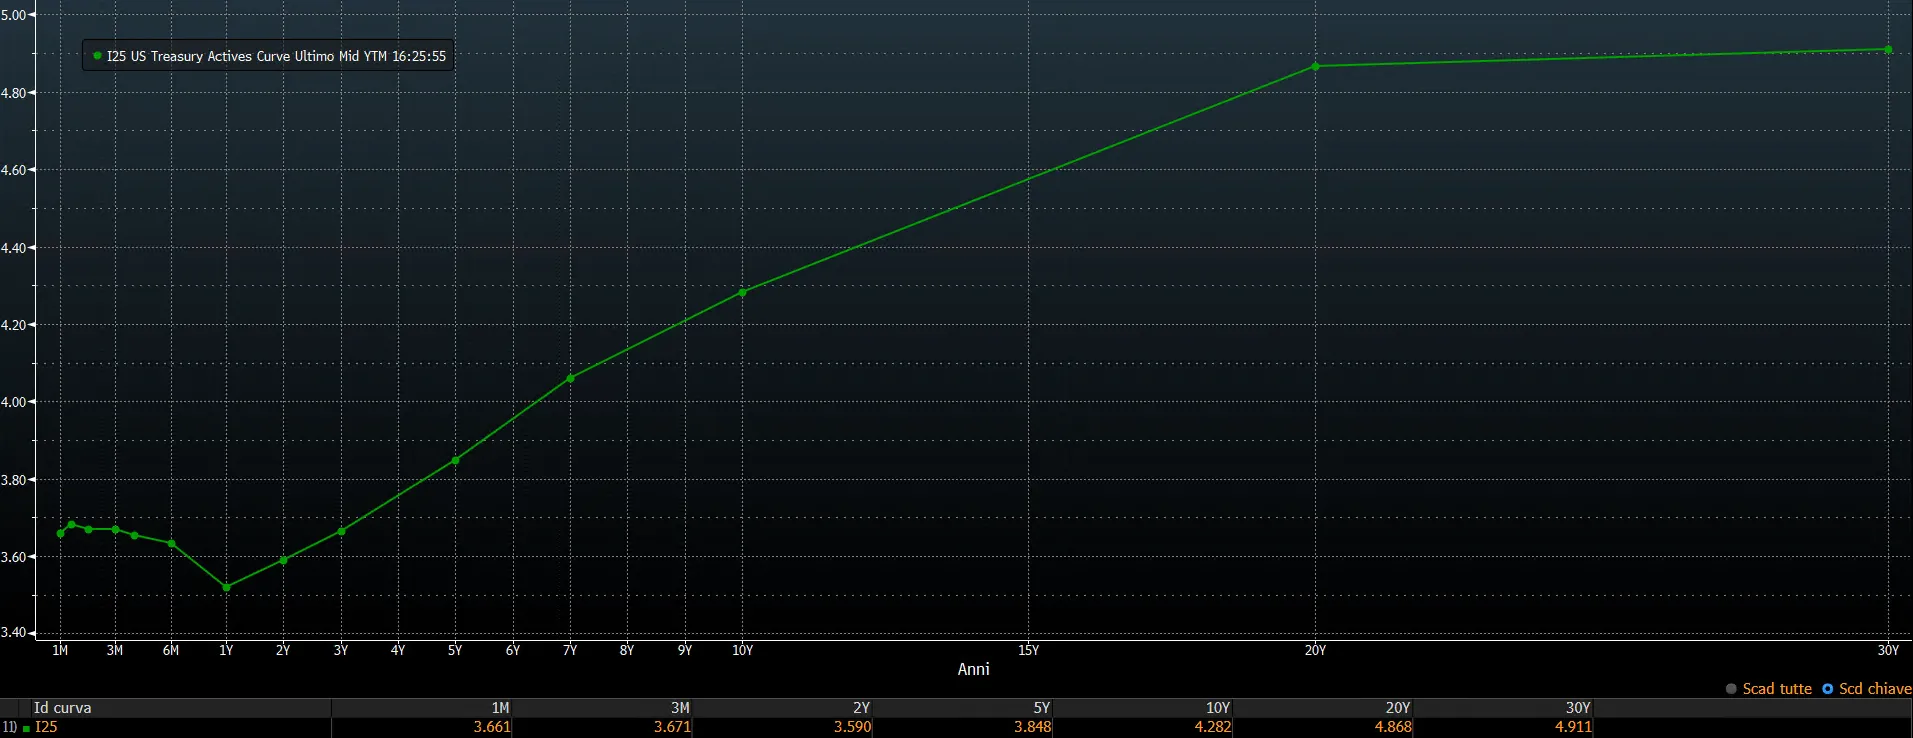Viewport: 1913px width, 738px height.
Task: Click the 6M data point marker
Action: pyautogui.click(x=172, y=544)
